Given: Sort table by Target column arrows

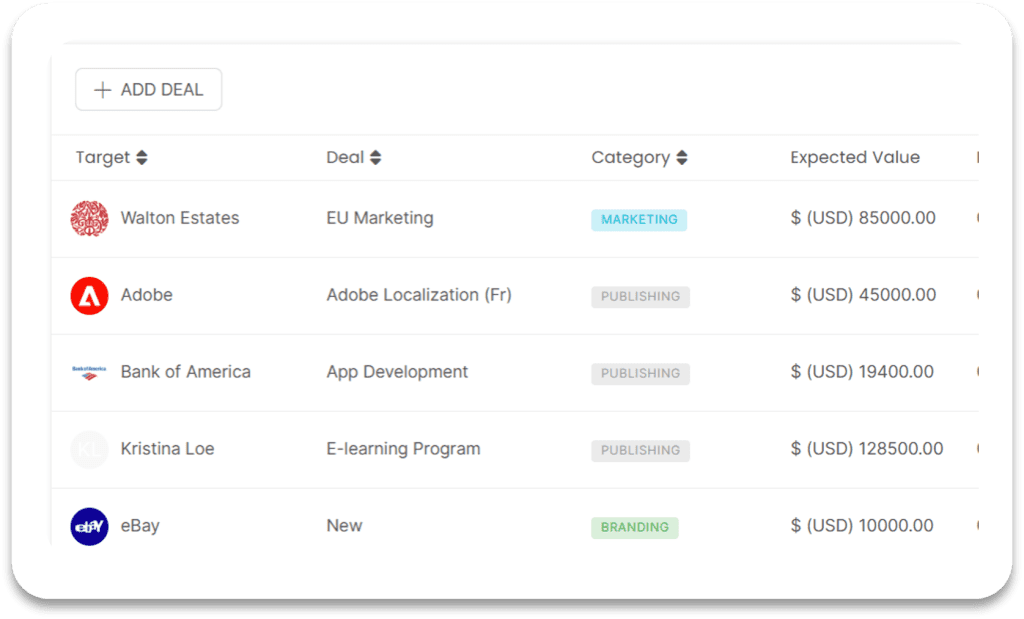Looking at the screenshot, I should pos(142,158).
